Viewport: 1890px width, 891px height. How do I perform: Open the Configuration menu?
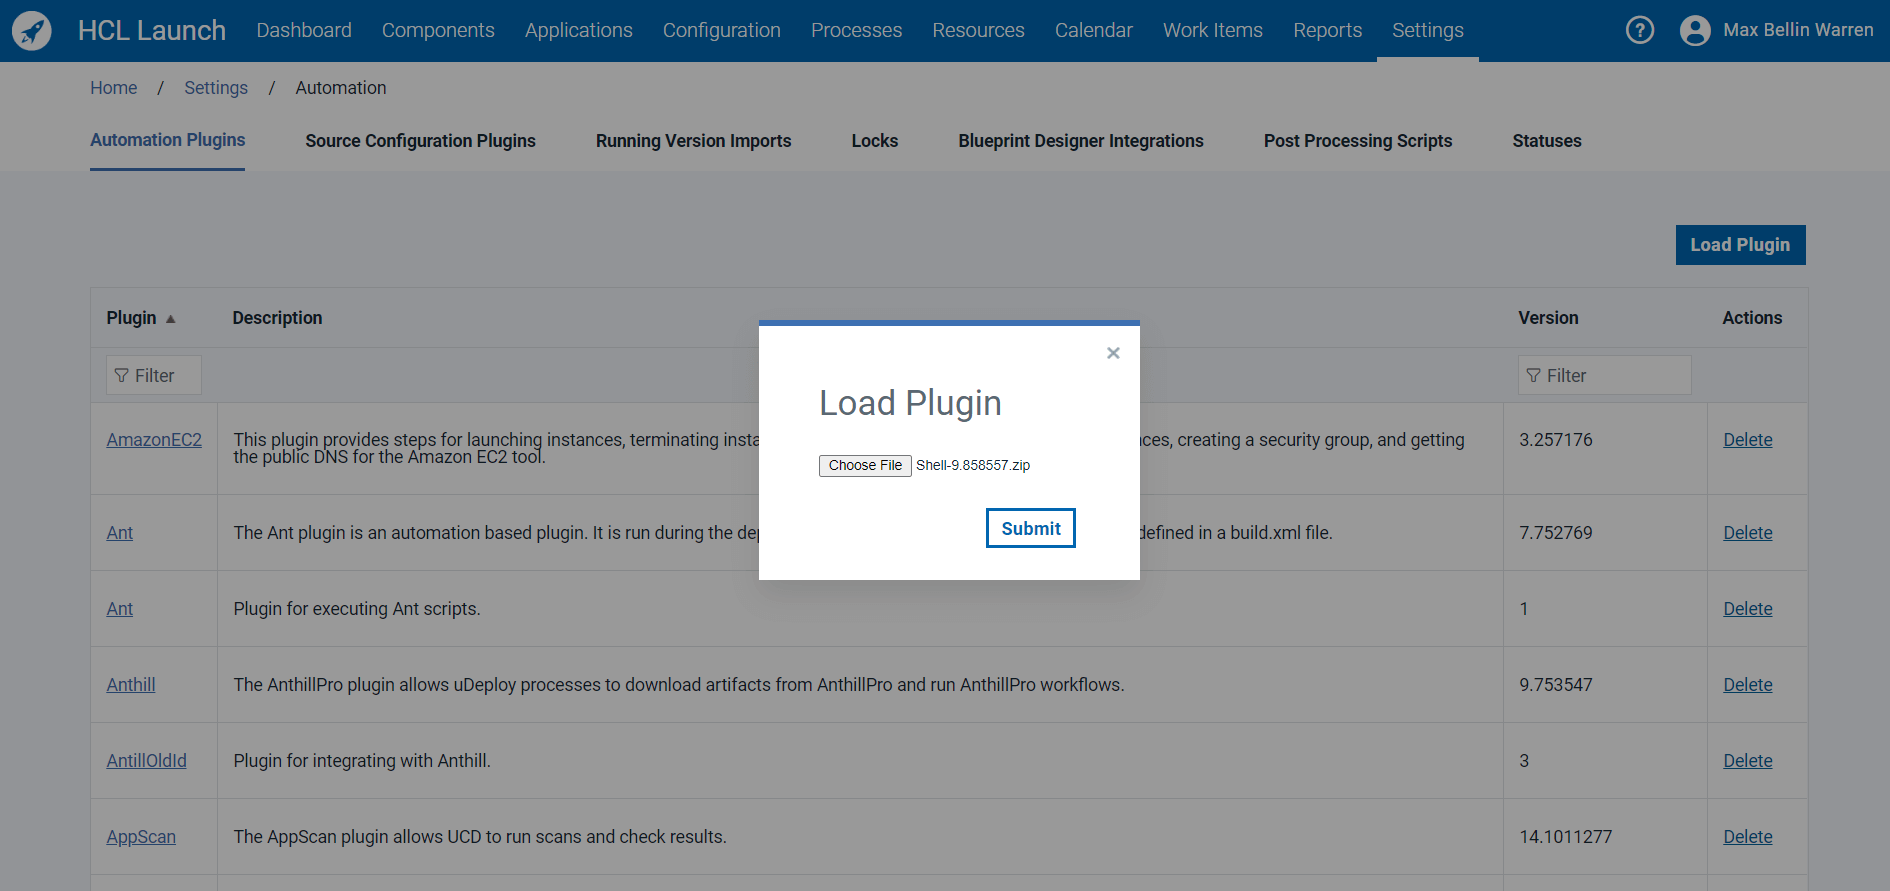pyautogui.click(x=722, y=30)
